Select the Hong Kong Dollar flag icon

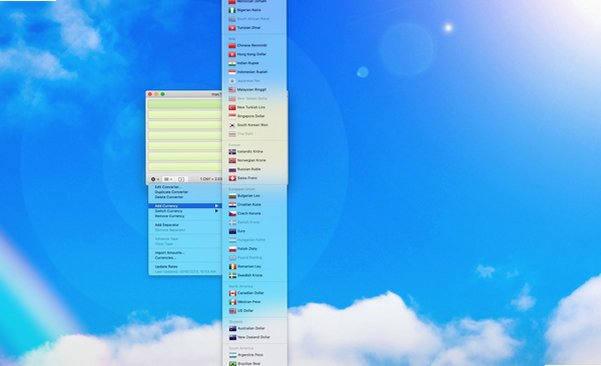click(232, 54)
